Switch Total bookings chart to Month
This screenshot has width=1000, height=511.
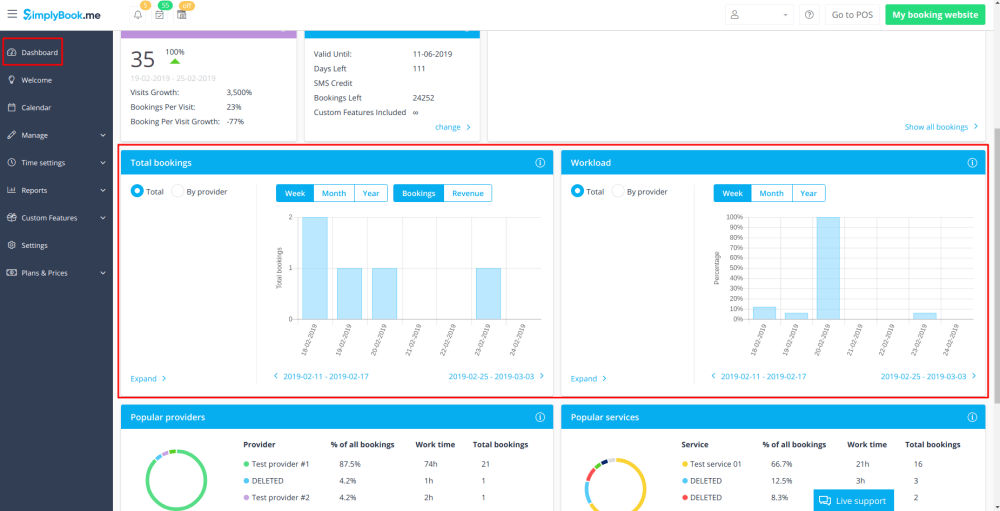[334, 193]
